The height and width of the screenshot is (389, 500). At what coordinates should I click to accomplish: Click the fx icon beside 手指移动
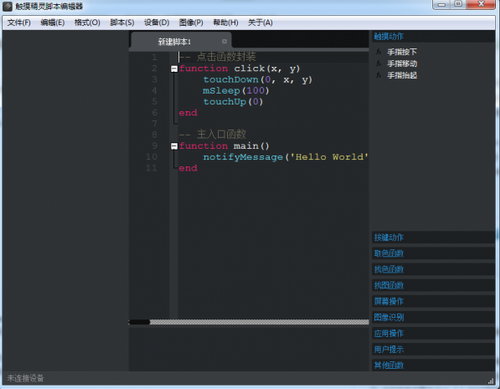point(379,63)
